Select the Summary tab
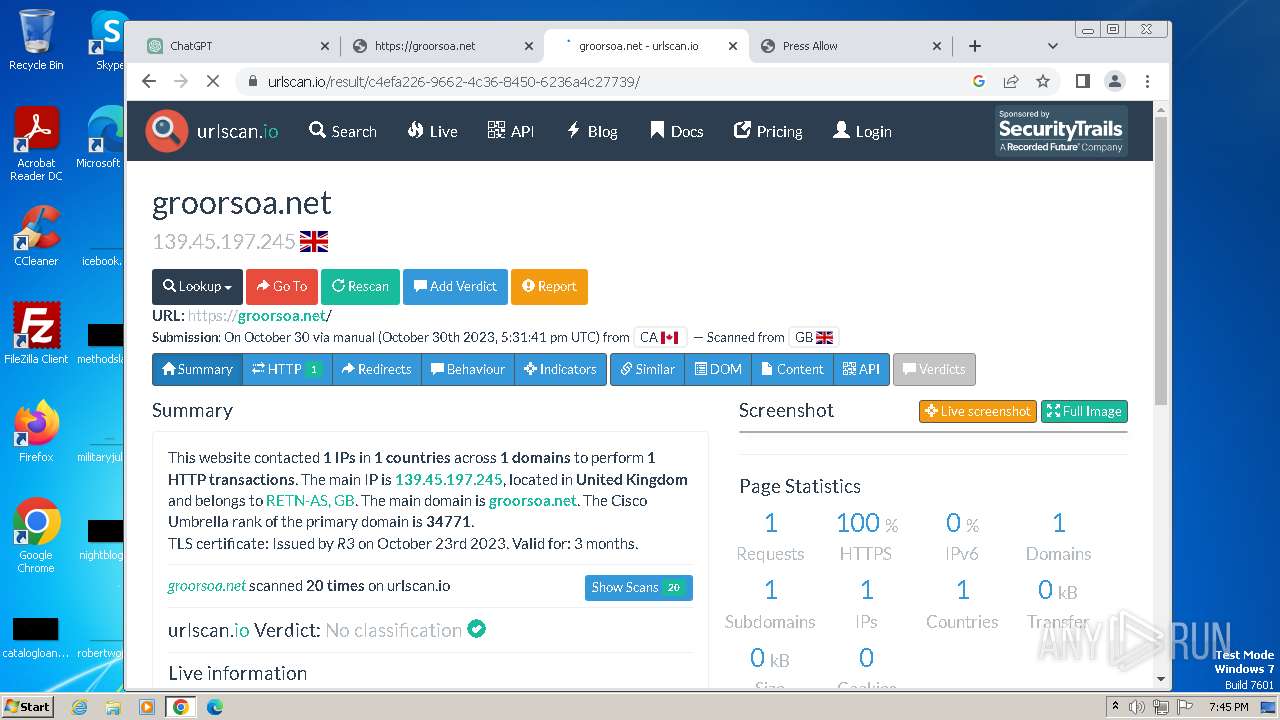Image resolution: width=1280 pixels, height=720 pixels. (197, 369)
